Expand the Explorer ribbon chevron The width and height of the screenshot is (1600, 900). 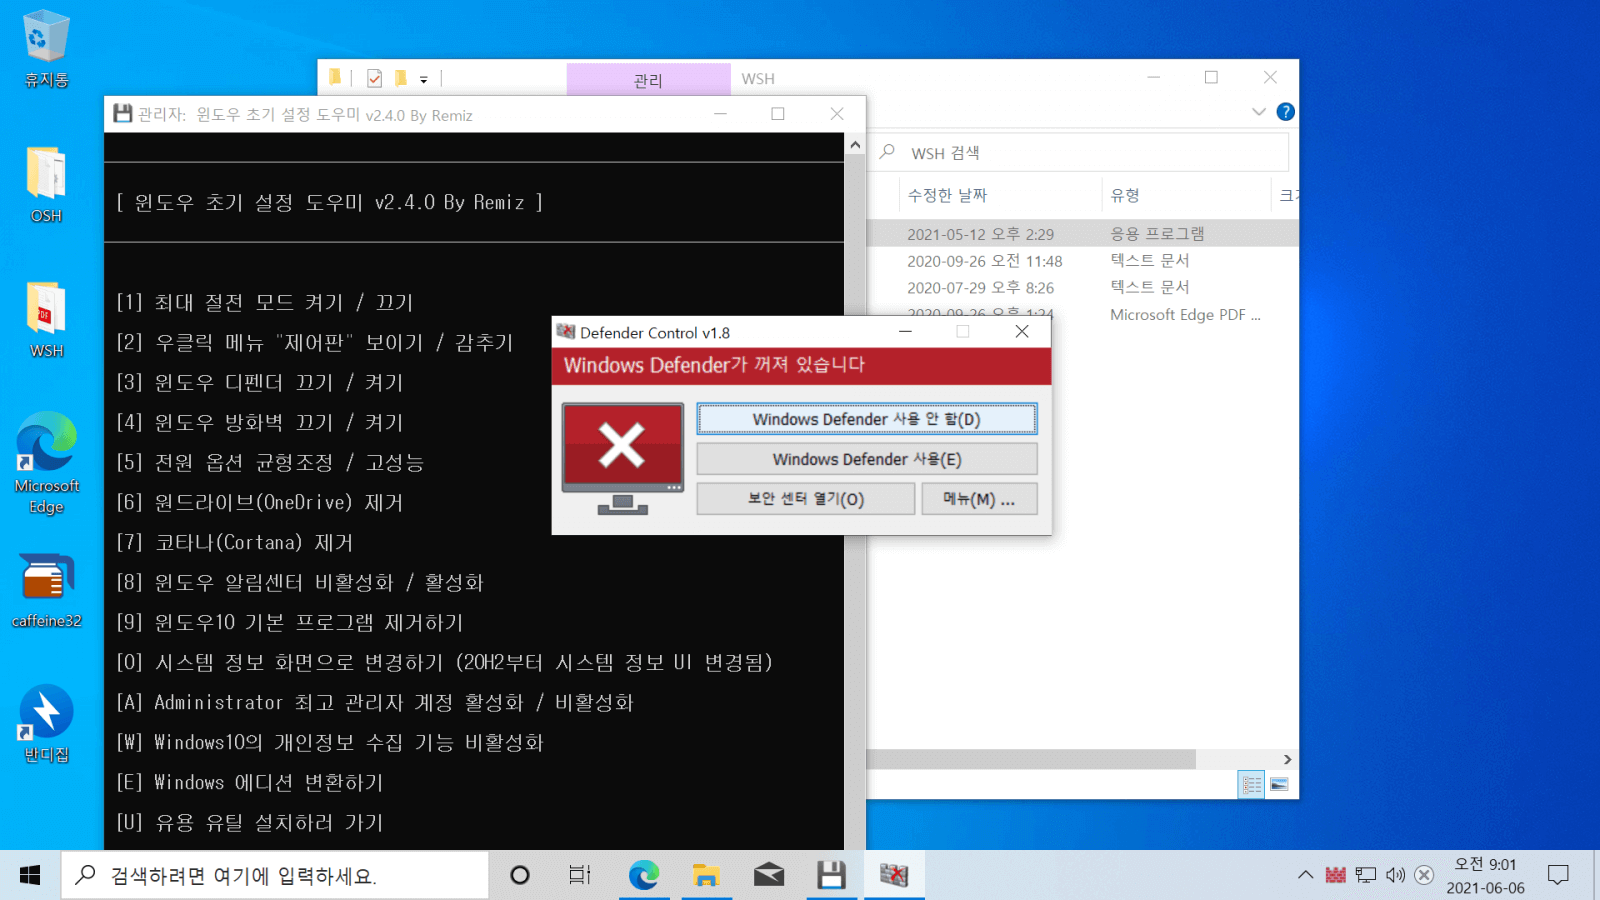[1259, 112]
